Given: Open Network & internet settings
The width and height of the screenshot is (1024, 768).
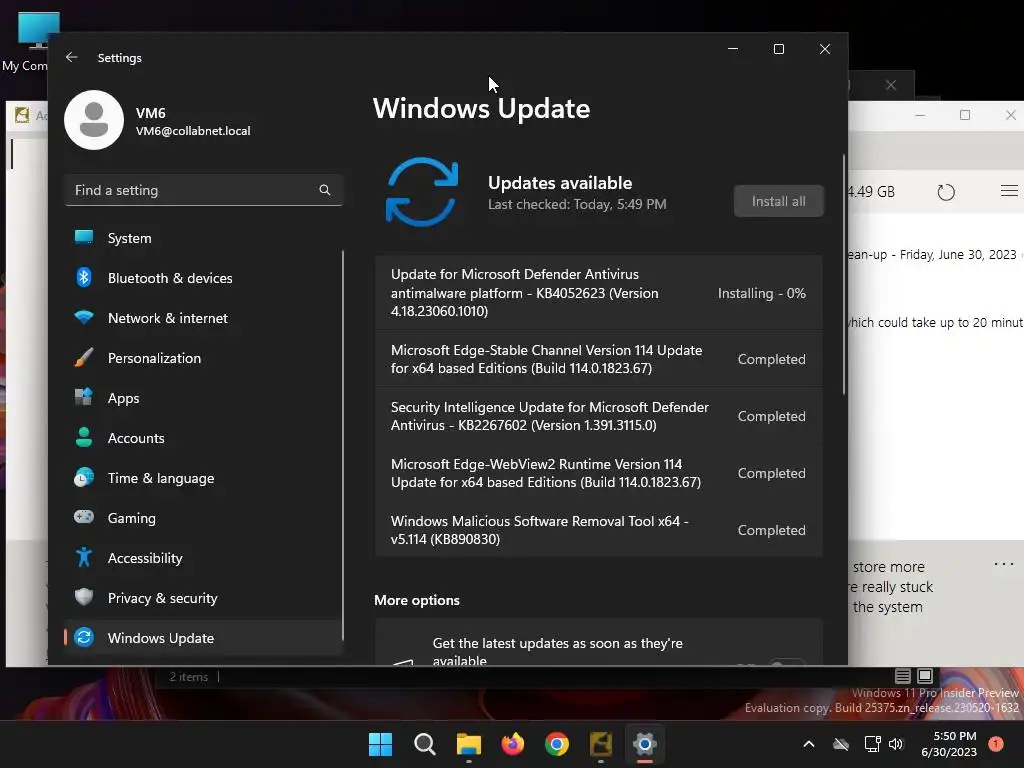Looking at the screenshot, I should [204, 318].
